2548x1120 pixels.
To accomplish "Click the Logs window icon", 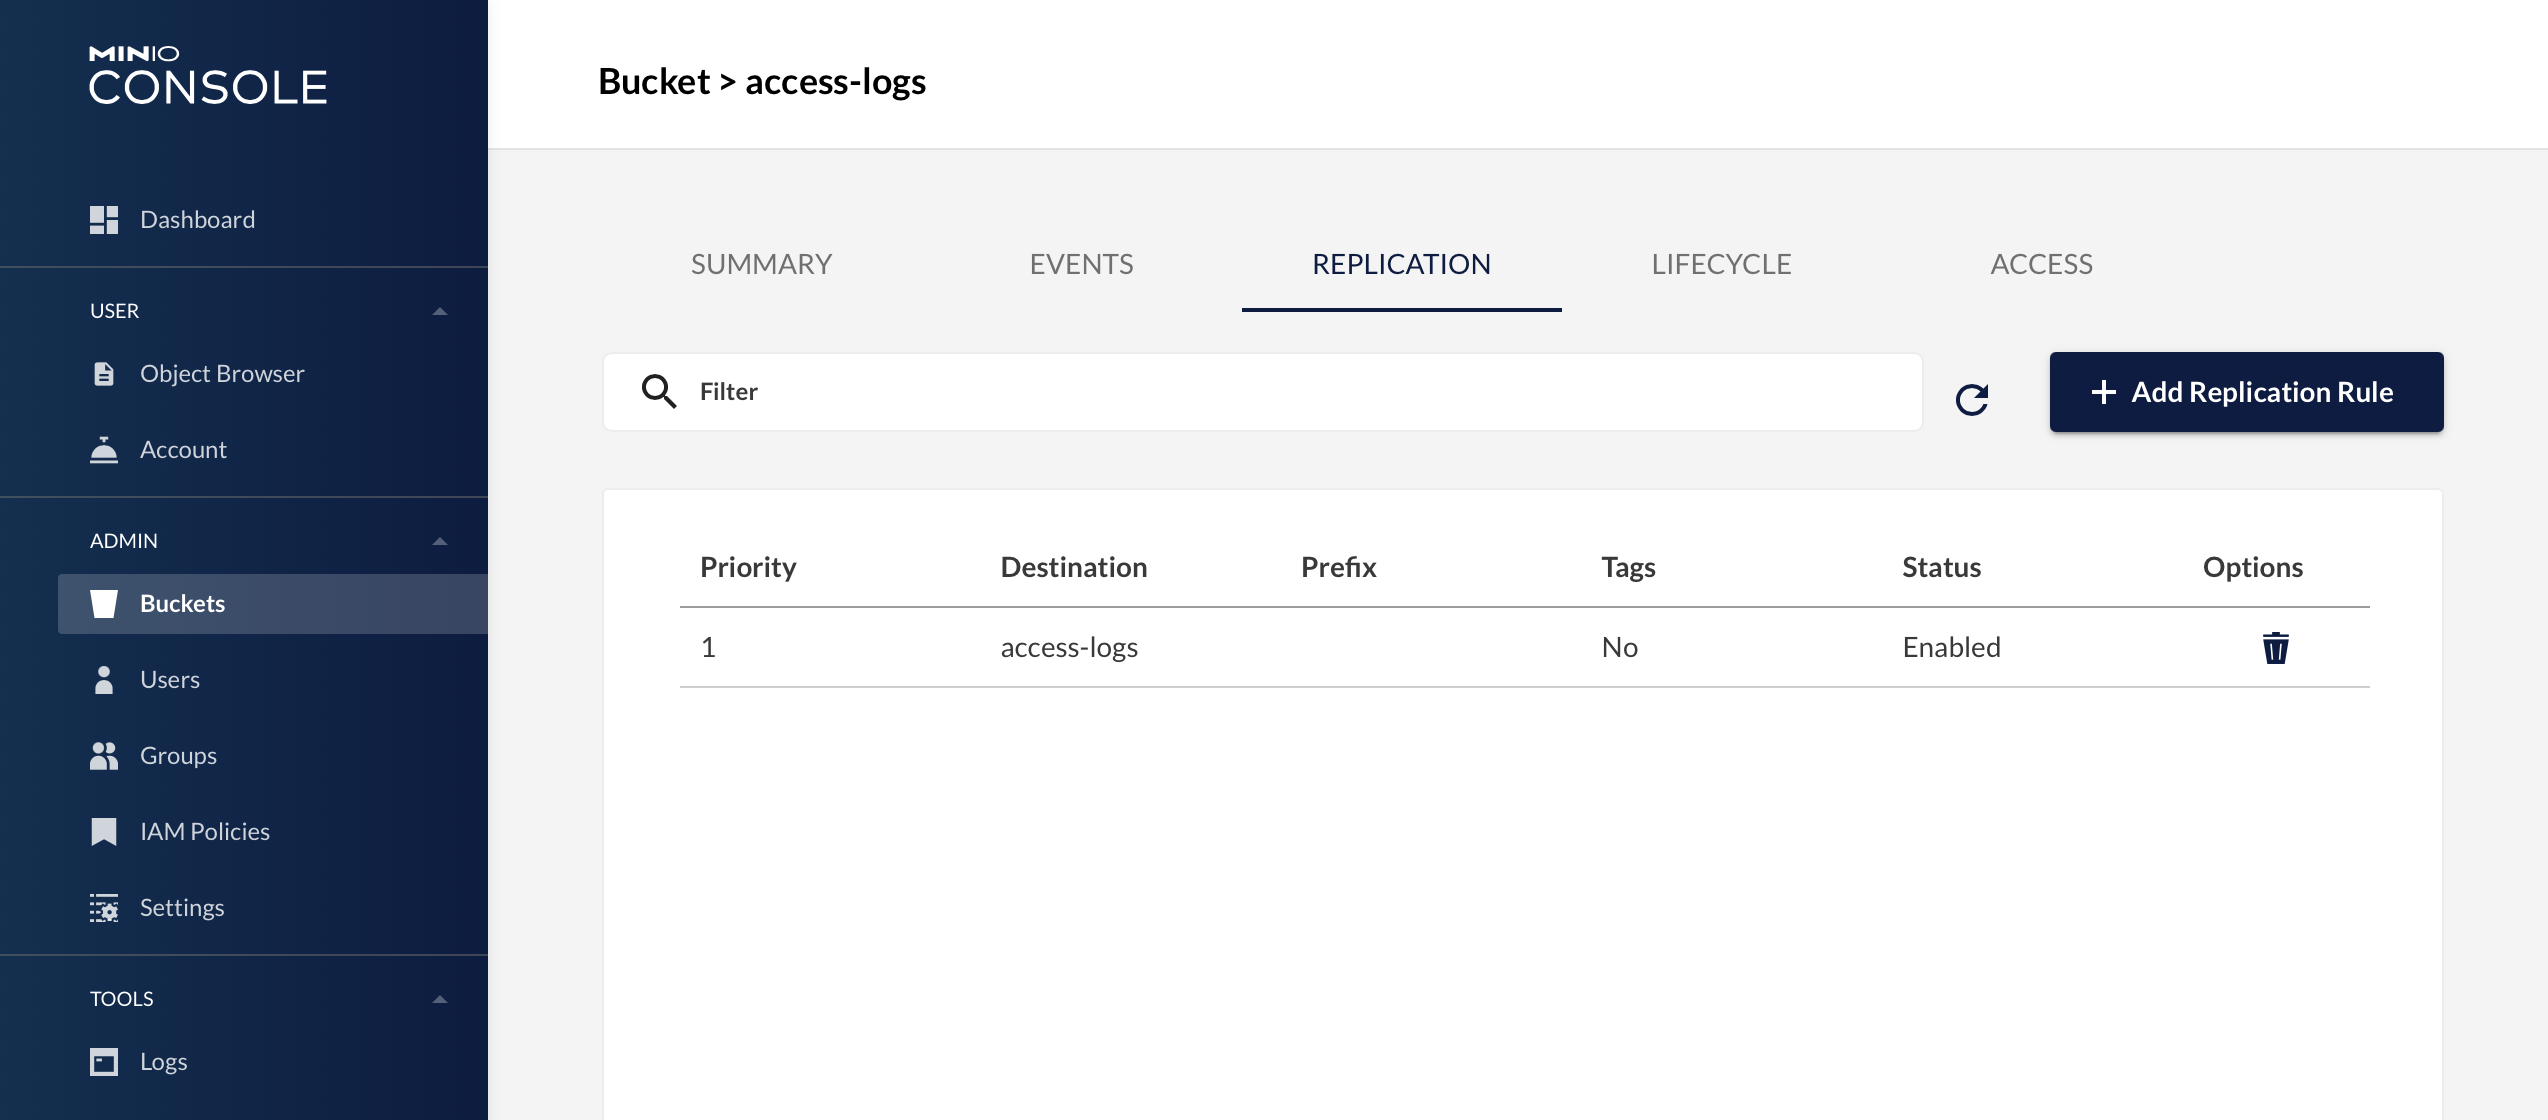I will pyautogui.click(x=104, y=1062).
